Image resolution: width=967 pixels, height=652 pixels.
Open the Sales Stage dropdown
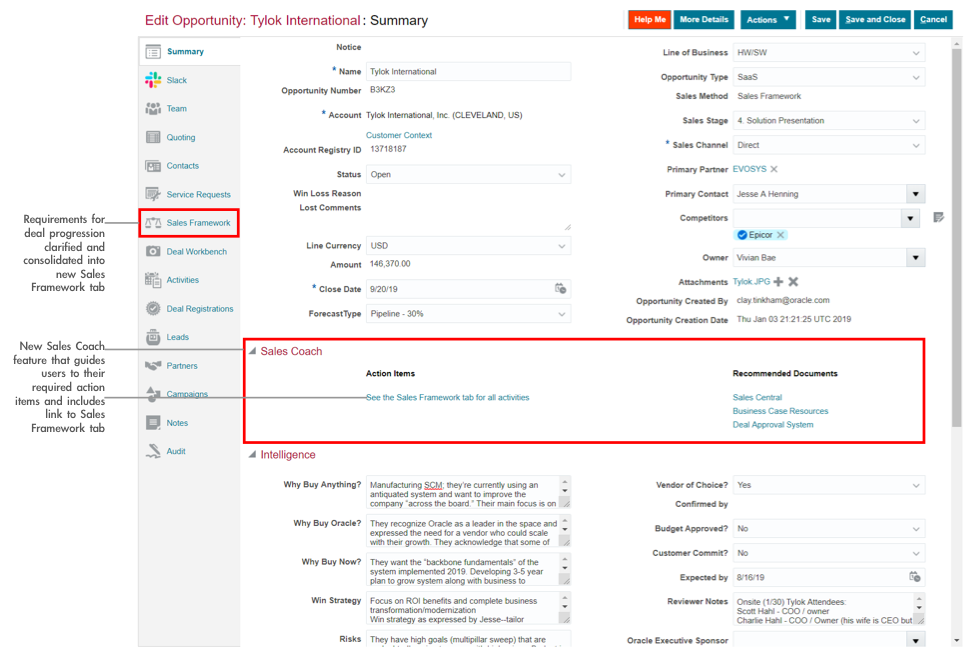916,121
